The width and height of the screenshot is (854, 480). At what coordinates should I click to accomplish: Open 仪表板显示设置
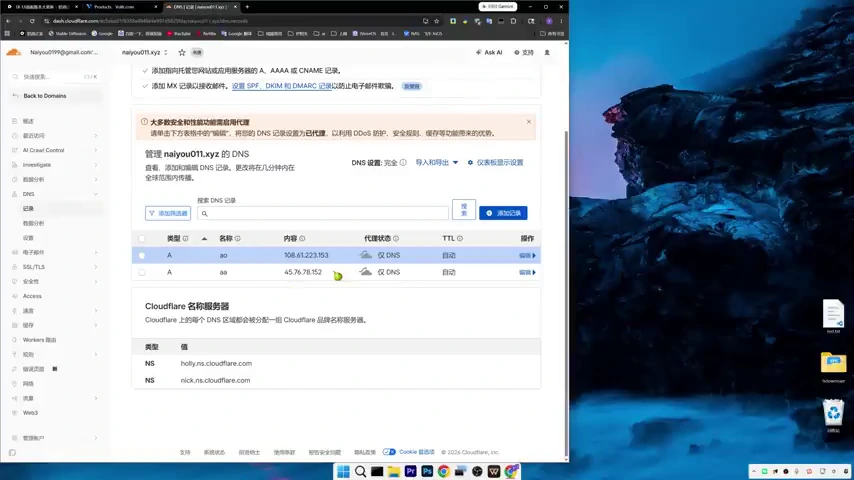tap(496, 162)
